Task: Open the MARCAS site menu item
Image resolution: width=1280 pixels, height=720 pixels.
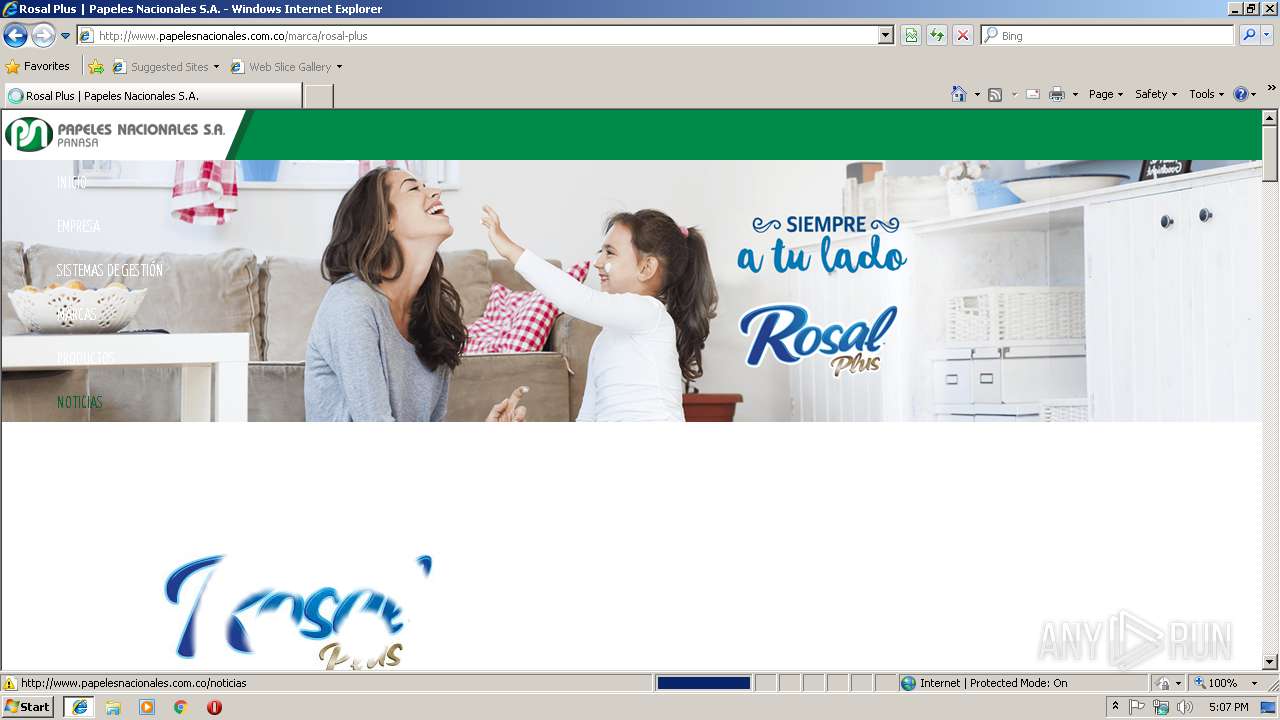Action: [x=77, y=315]
